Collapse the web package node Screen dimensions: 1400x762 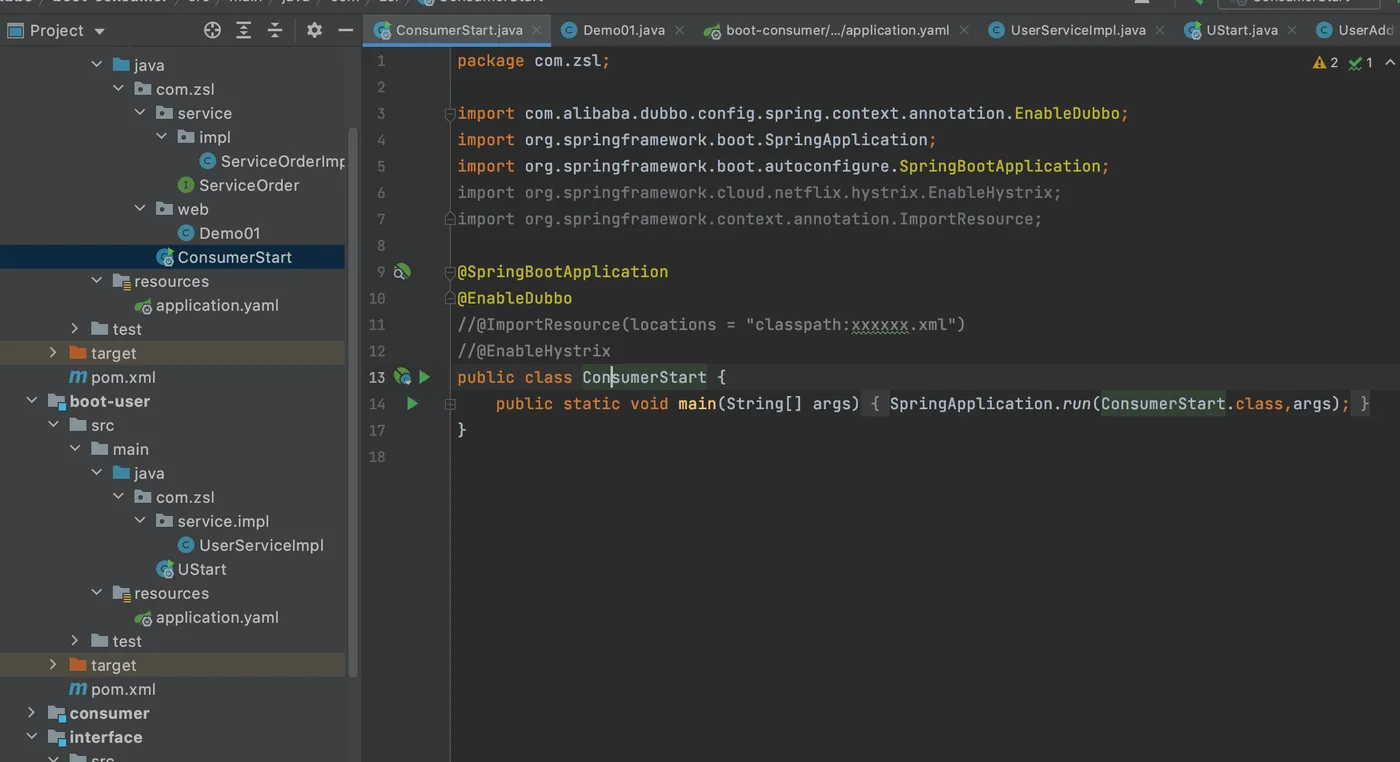tap(140, 209)
